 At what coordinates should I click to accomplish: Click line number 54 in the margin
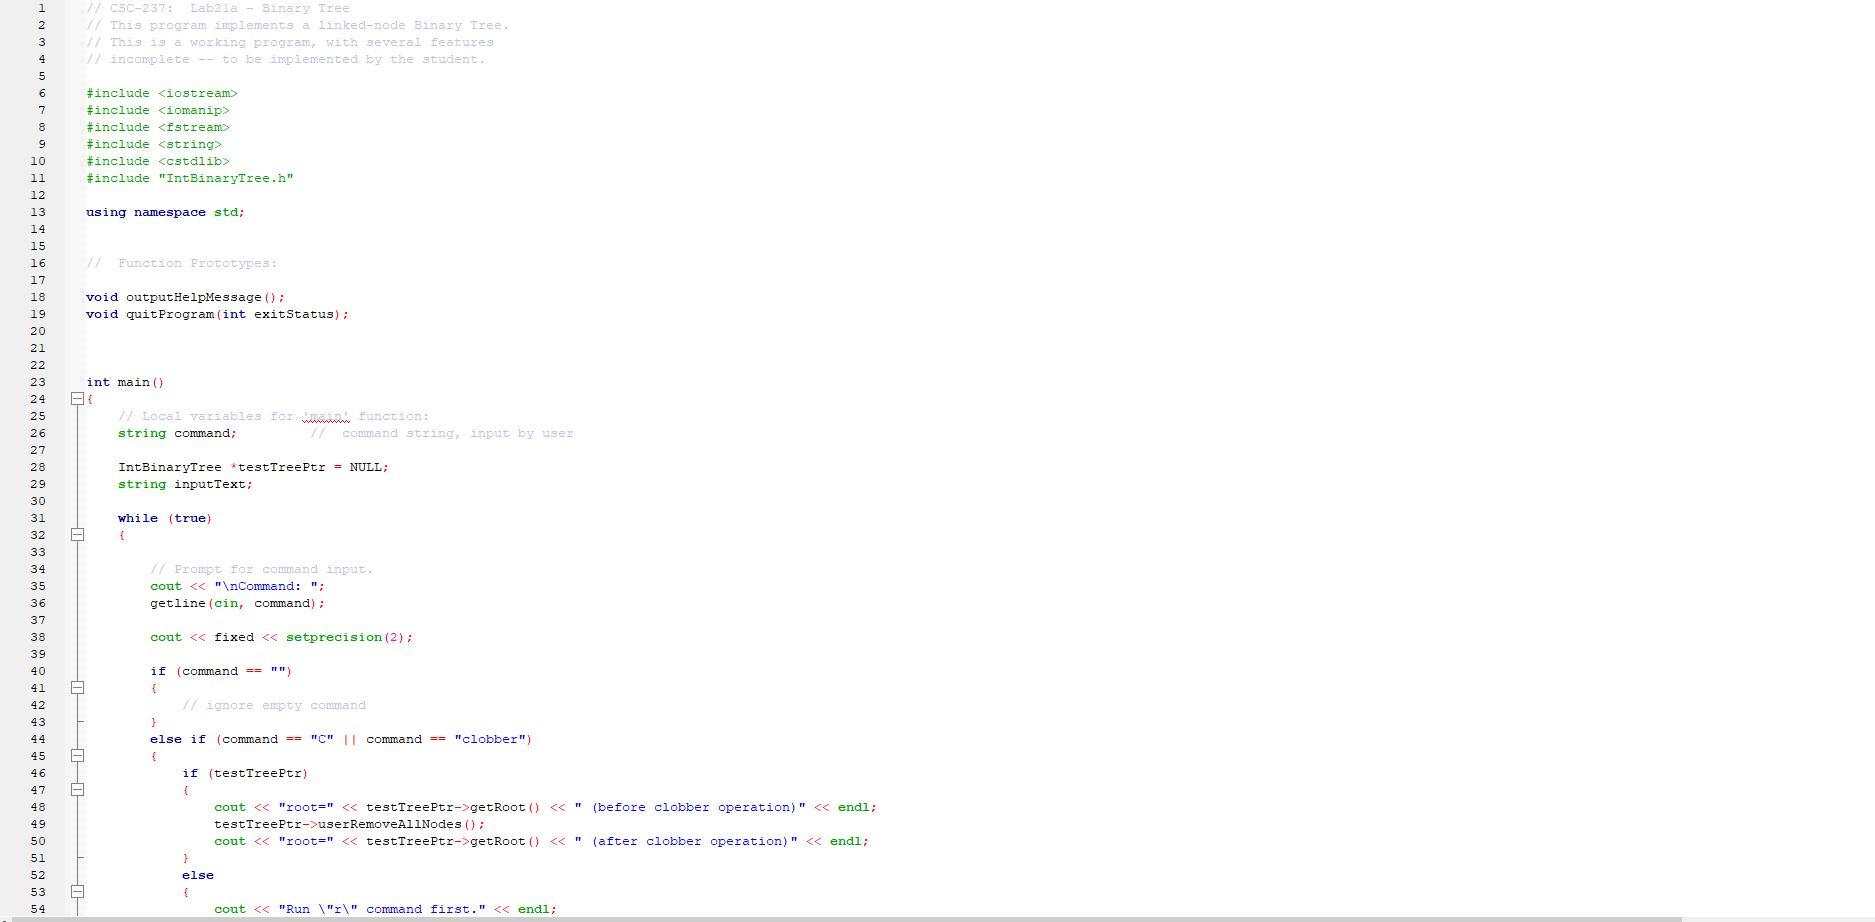(38, 909)
